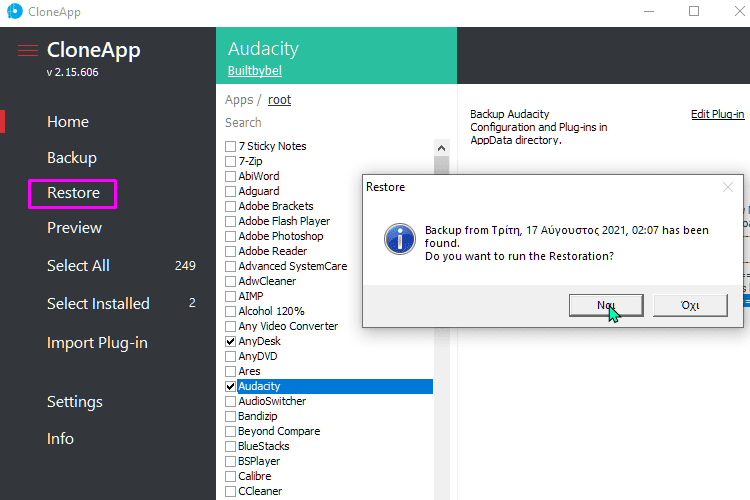Choose Select All apps option

pos(78,266)
